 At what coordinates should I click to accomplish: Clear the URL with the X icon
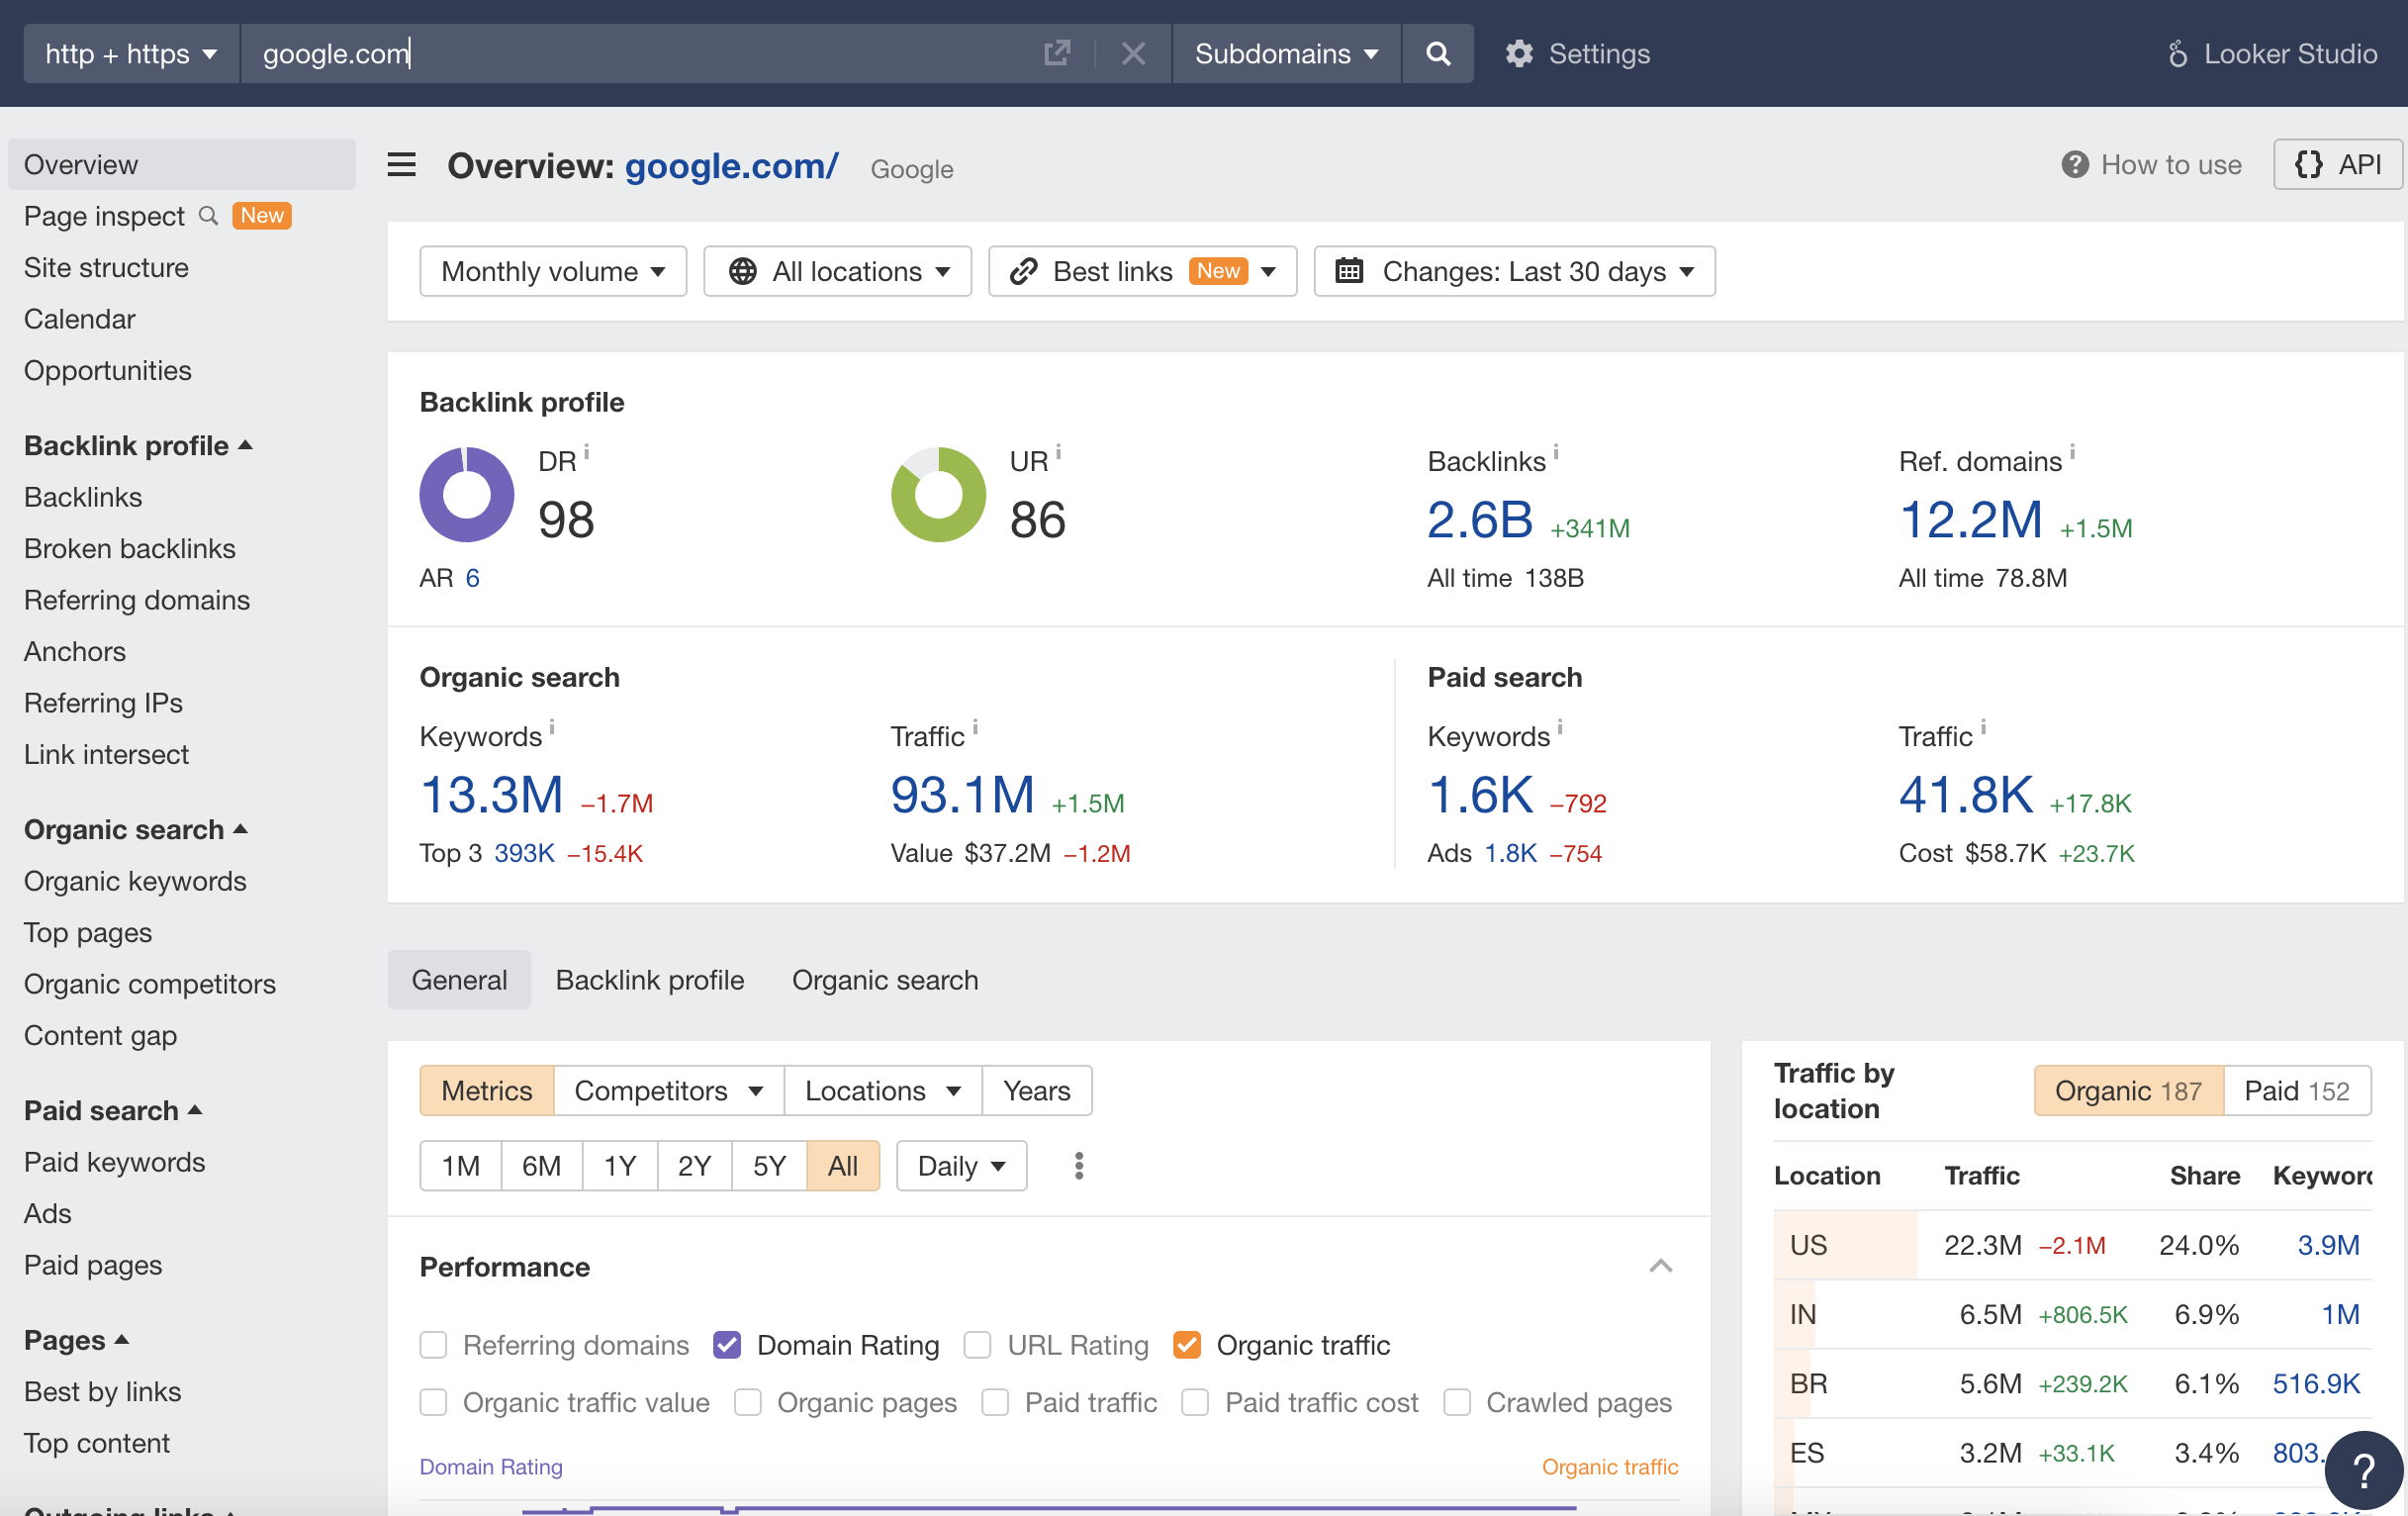click(1133, 53)
